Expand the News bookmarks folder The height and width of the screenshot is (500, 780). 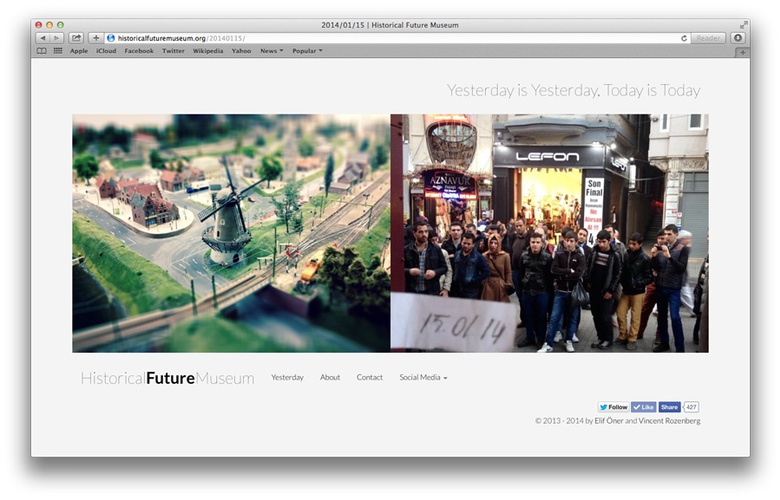[x=271, y=50]
